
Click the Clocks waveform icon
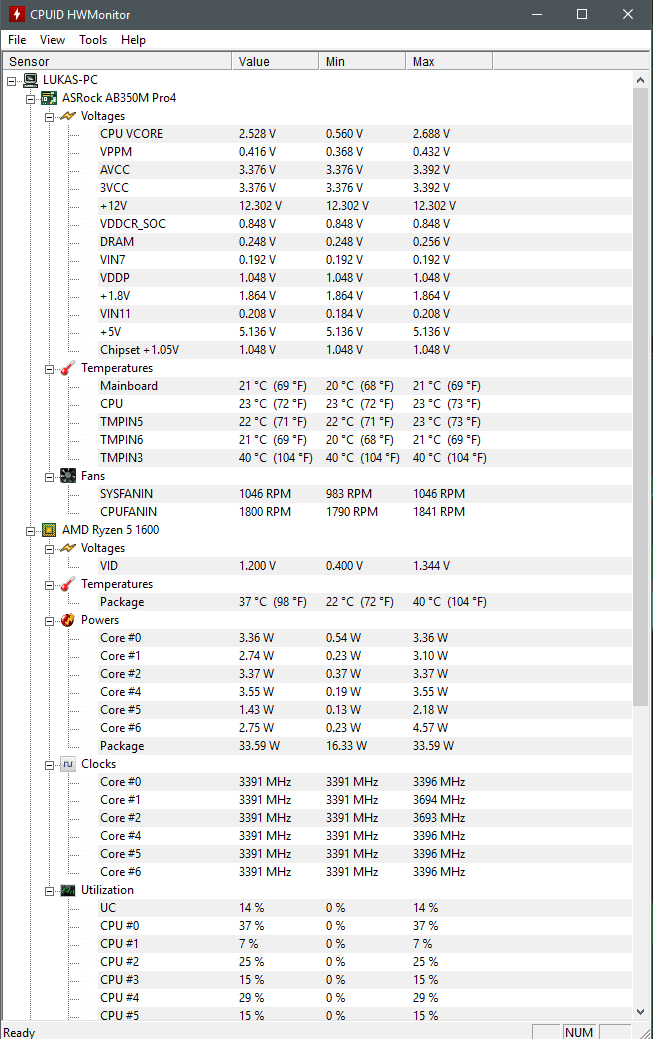coord(68,764)
